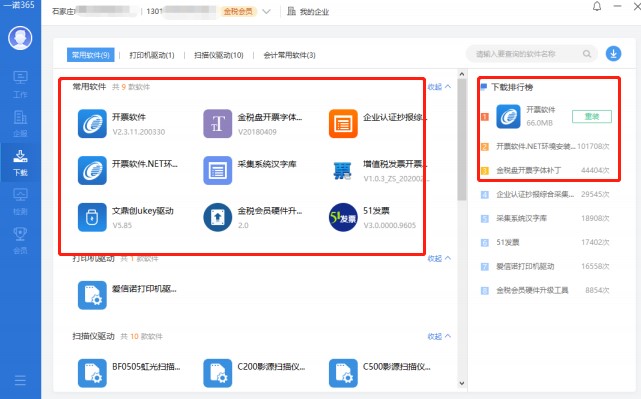Click the 文鼎创ukey驱动 icon
This screenshot has height=399, width=641.
pyautogui.click(x=92, y=217)
